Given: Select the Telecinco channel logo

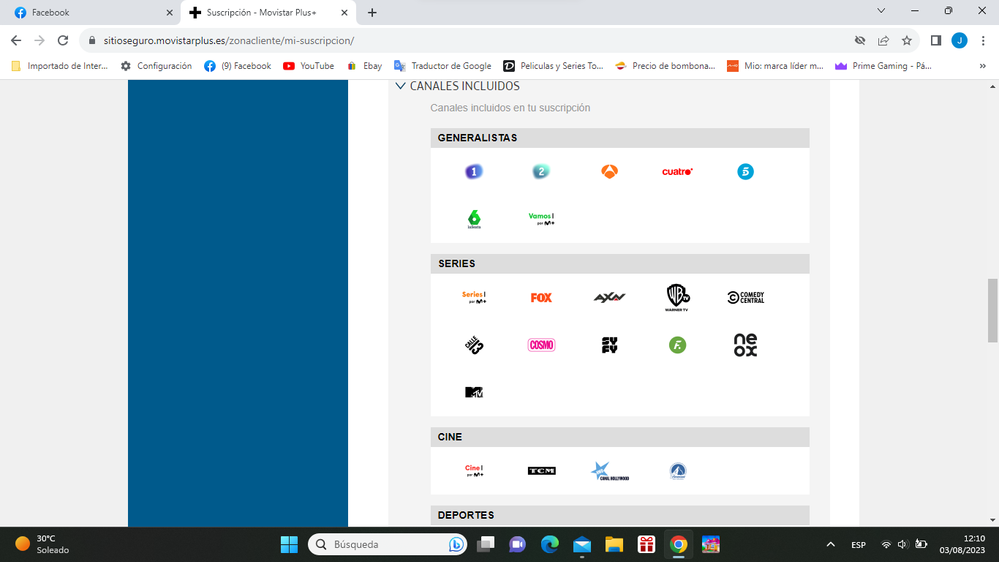Looking at the screenshot, I should [745, 171].
